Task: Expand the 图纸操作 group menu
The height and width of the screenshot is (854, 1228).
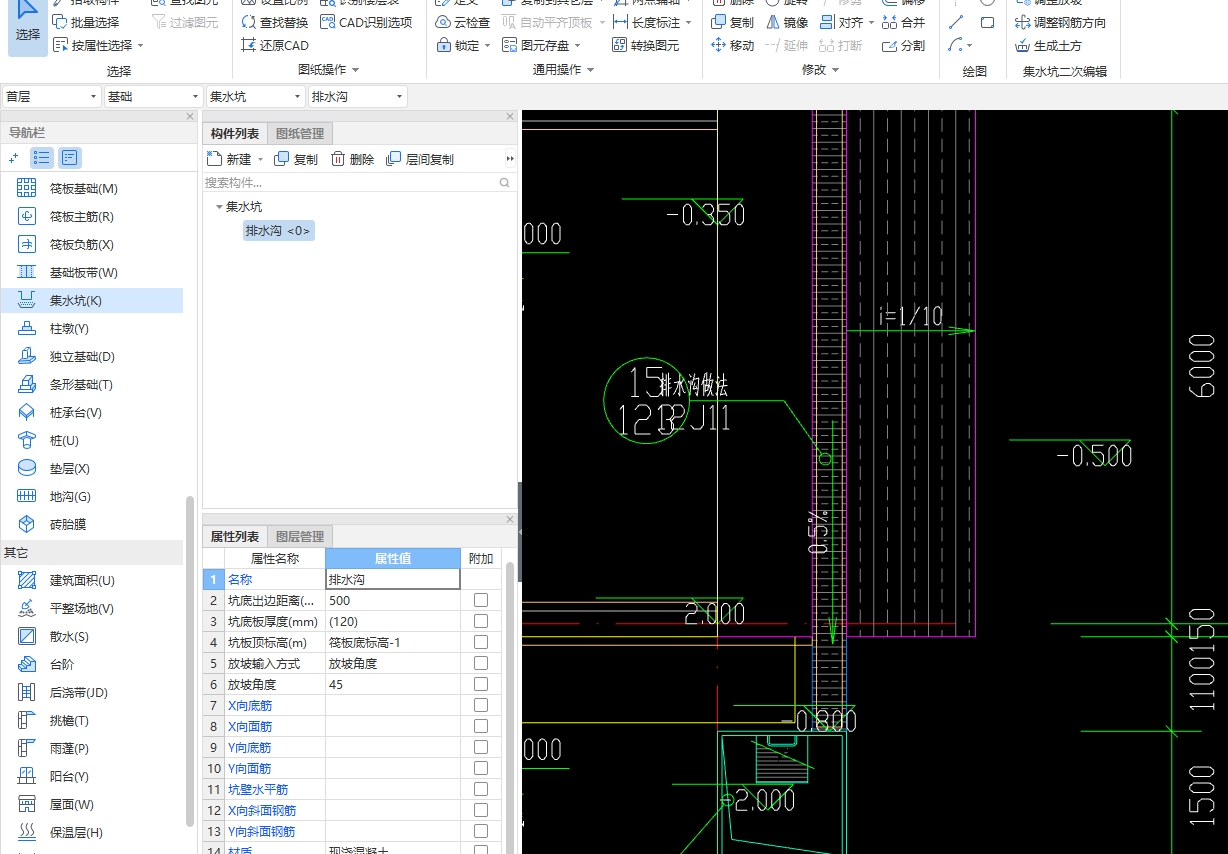Action: pos(356,70)
